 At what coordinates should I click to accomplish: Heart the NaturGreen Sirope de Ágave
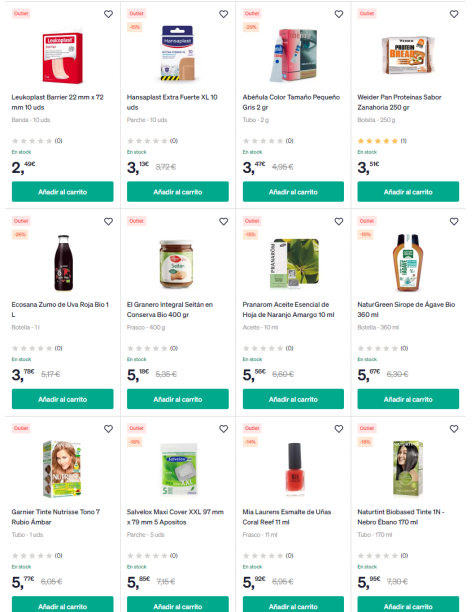(454, 221)
